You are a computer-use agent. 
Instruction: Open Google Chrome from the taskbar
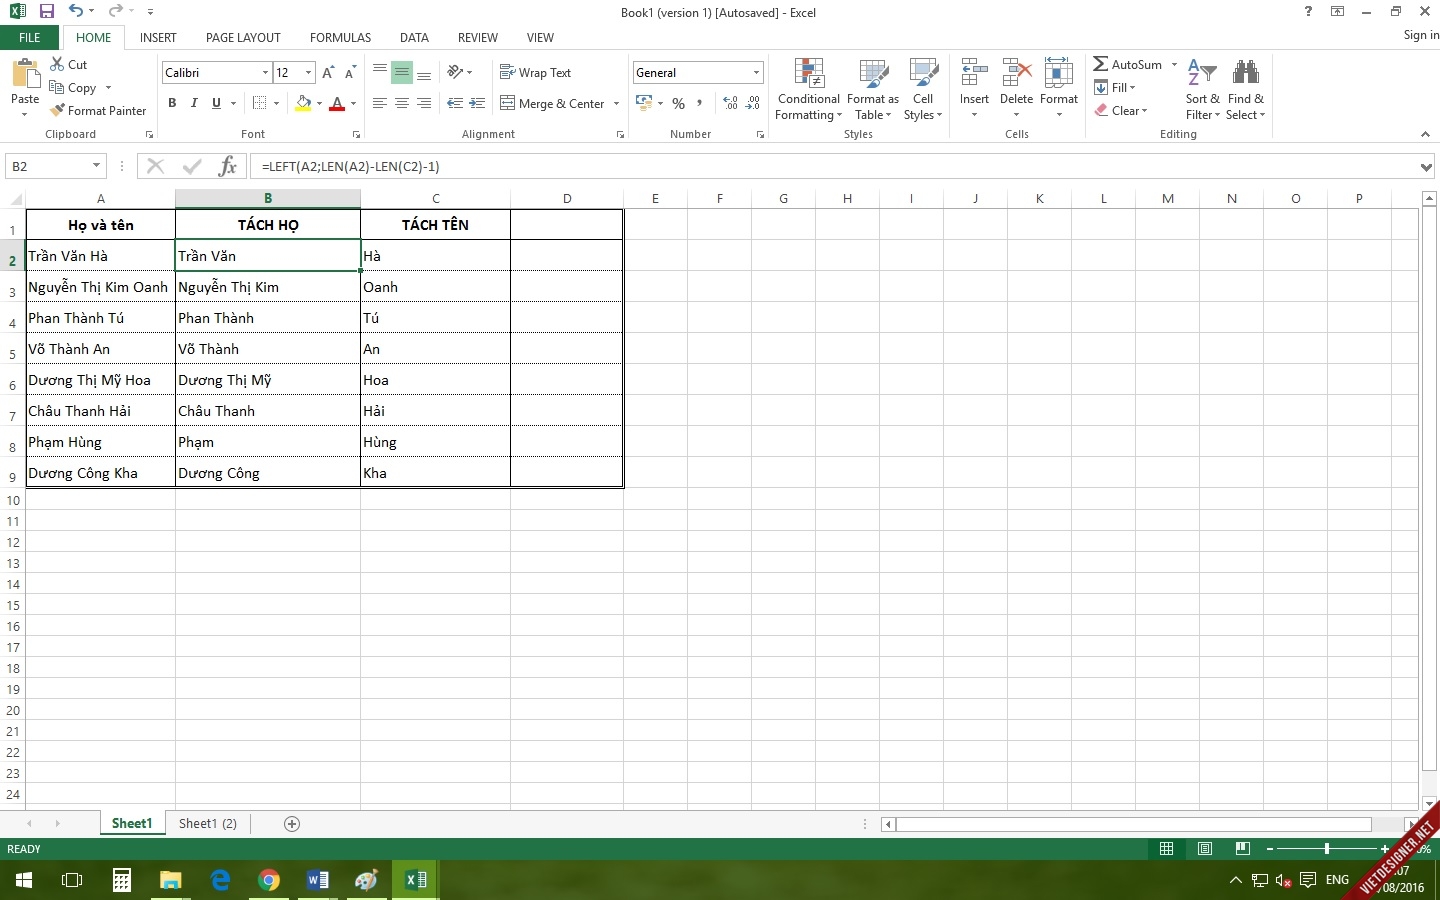268,880
